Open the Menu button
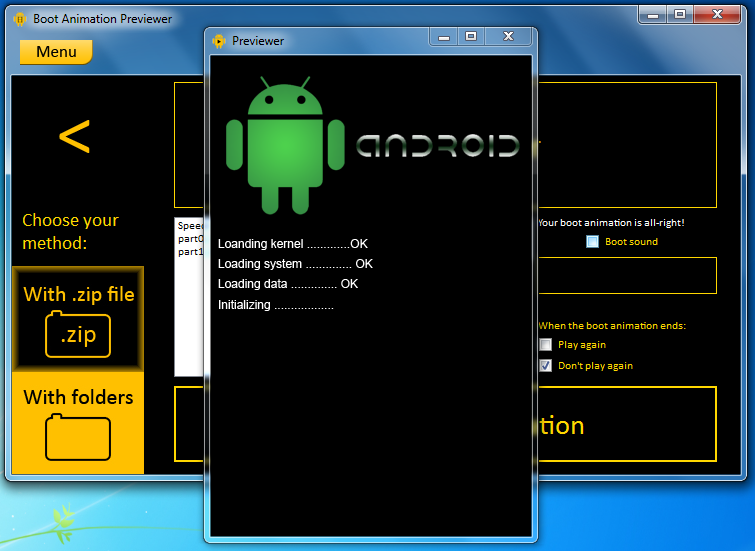The height and width of the screenshot is (551, 755). tap(56, 52)
